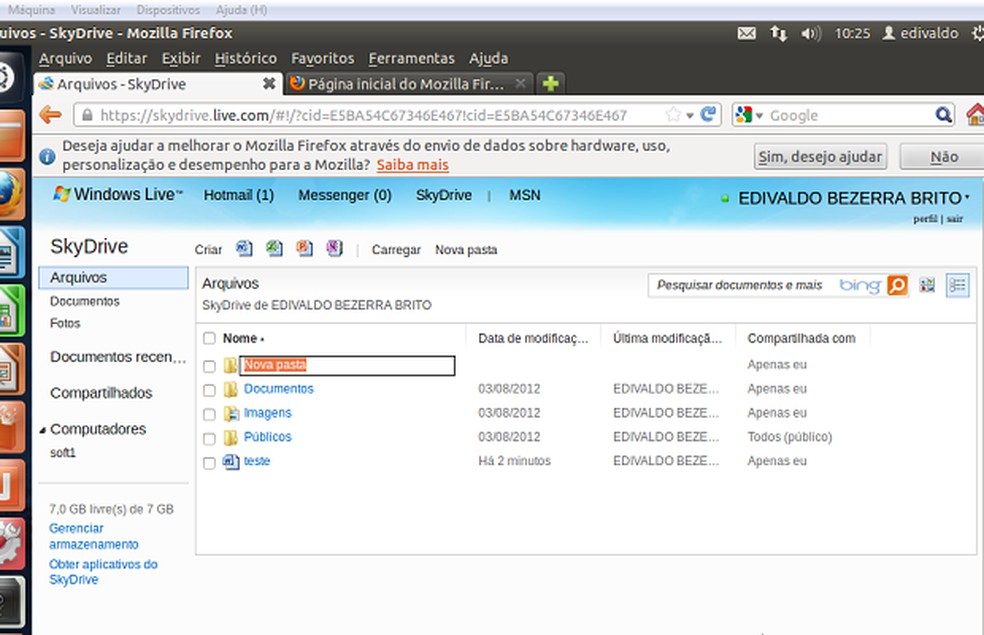The width and height of the screenshot is (984, 635).
Task: Open the EDIVALDO BEZERRA BRITO account menu
Action: (x=854, y=198)
